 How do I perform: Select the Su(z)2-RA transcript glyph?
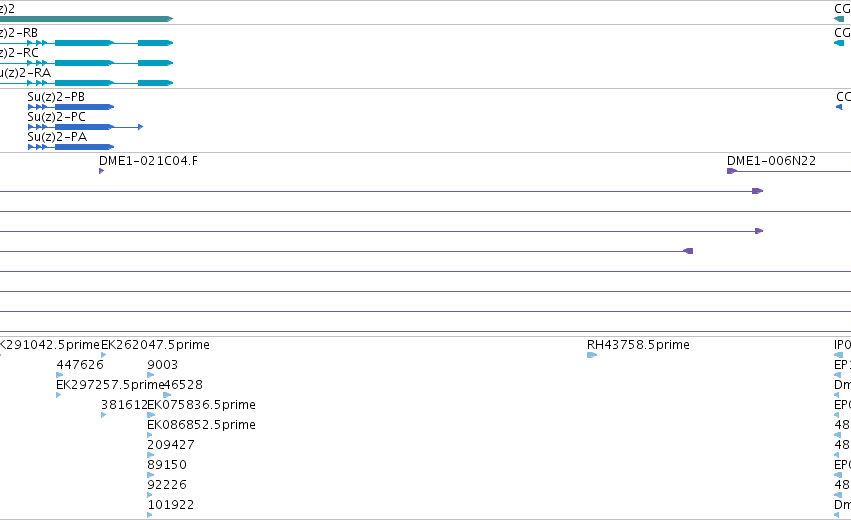(86, 83)
